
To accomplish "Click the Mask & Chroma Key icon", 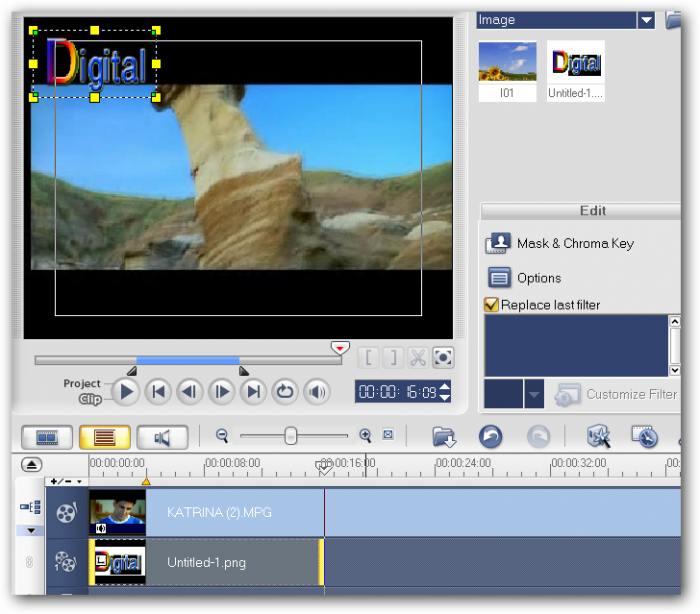I will tap(498, 243).
